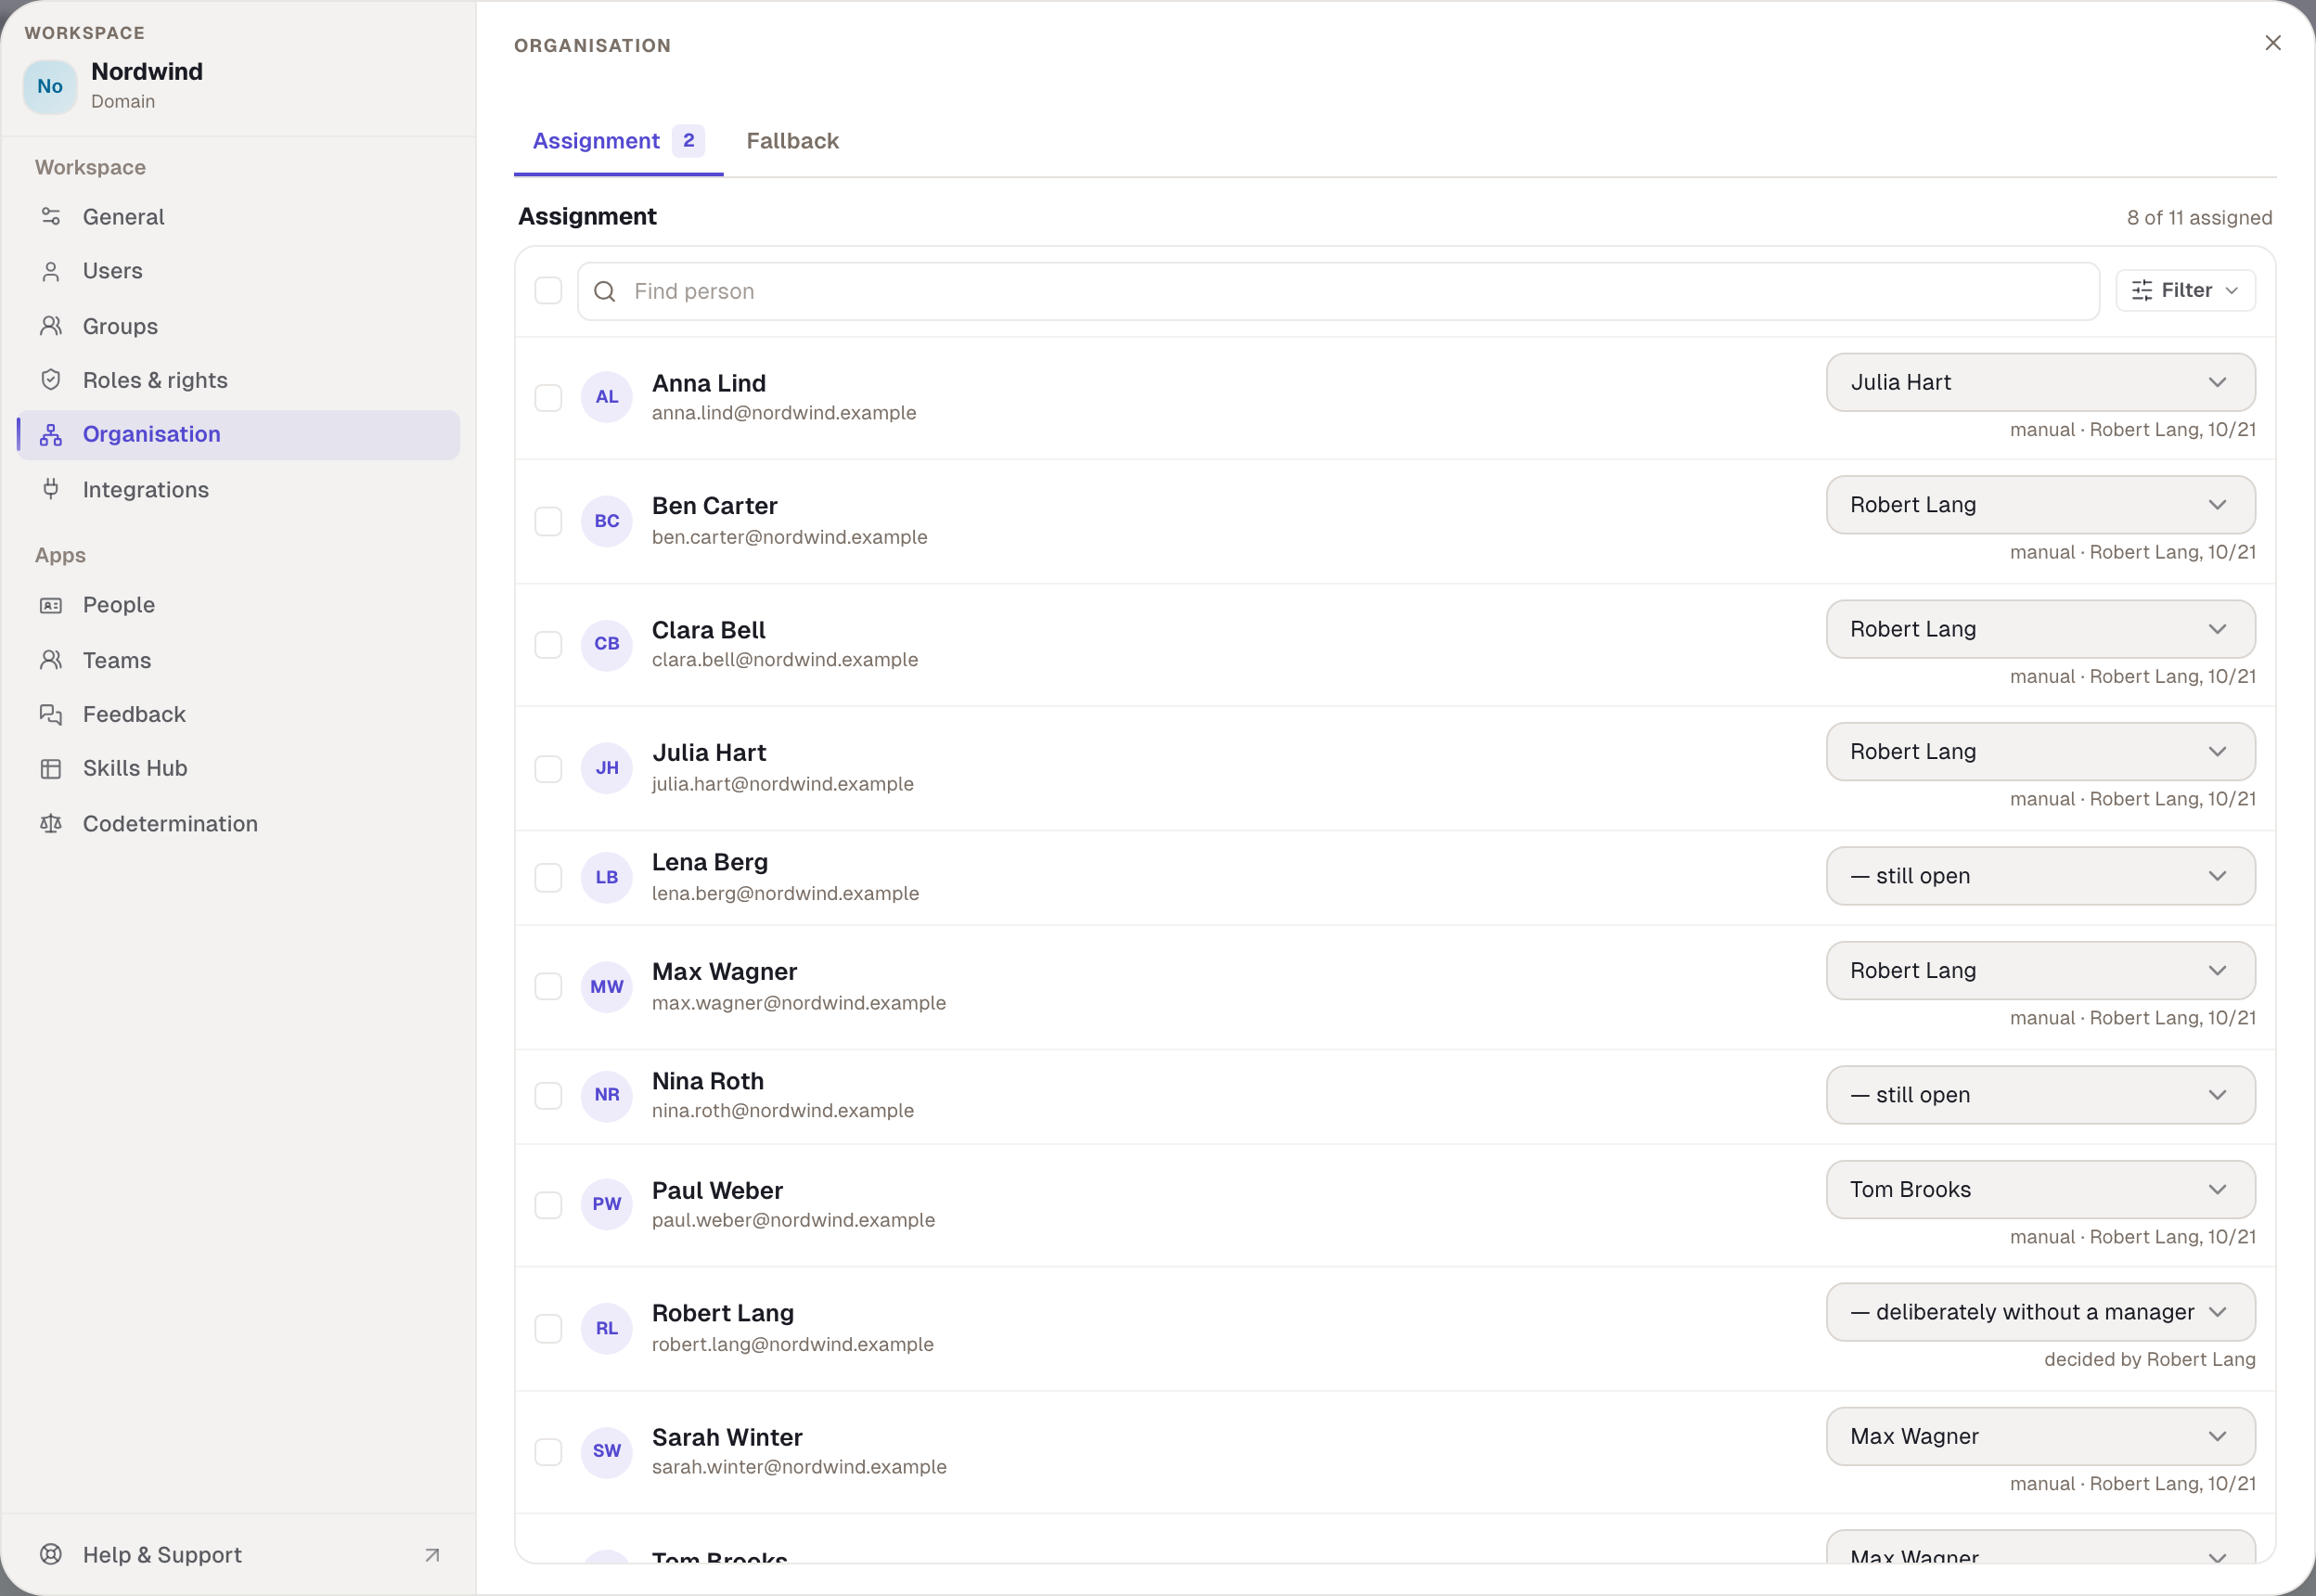
Task: Click the Help & Support lifebuoy icon
Action: pyautogui.click(x=51, y=1554)
